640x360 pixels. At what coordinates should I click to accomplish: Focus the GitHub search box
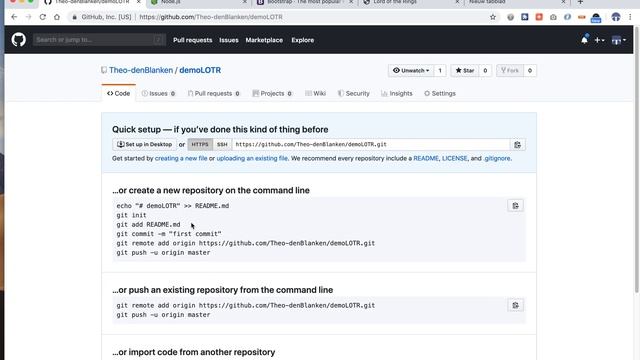[x=99, y=40]
